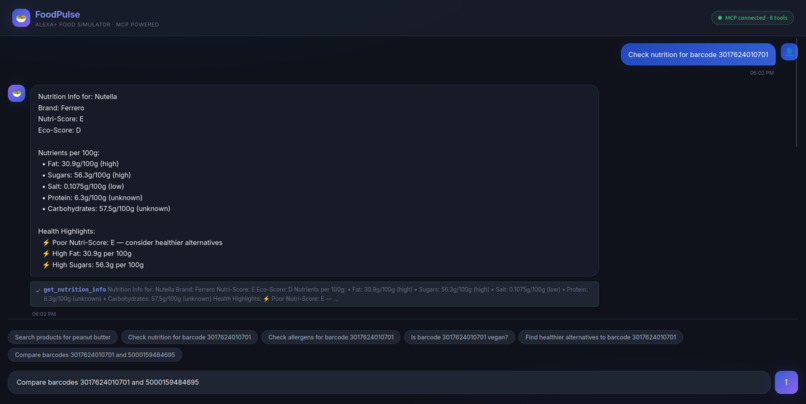
Task: Click the get_nutrition_info checkmark icon
Action: [x=38, y=290]
